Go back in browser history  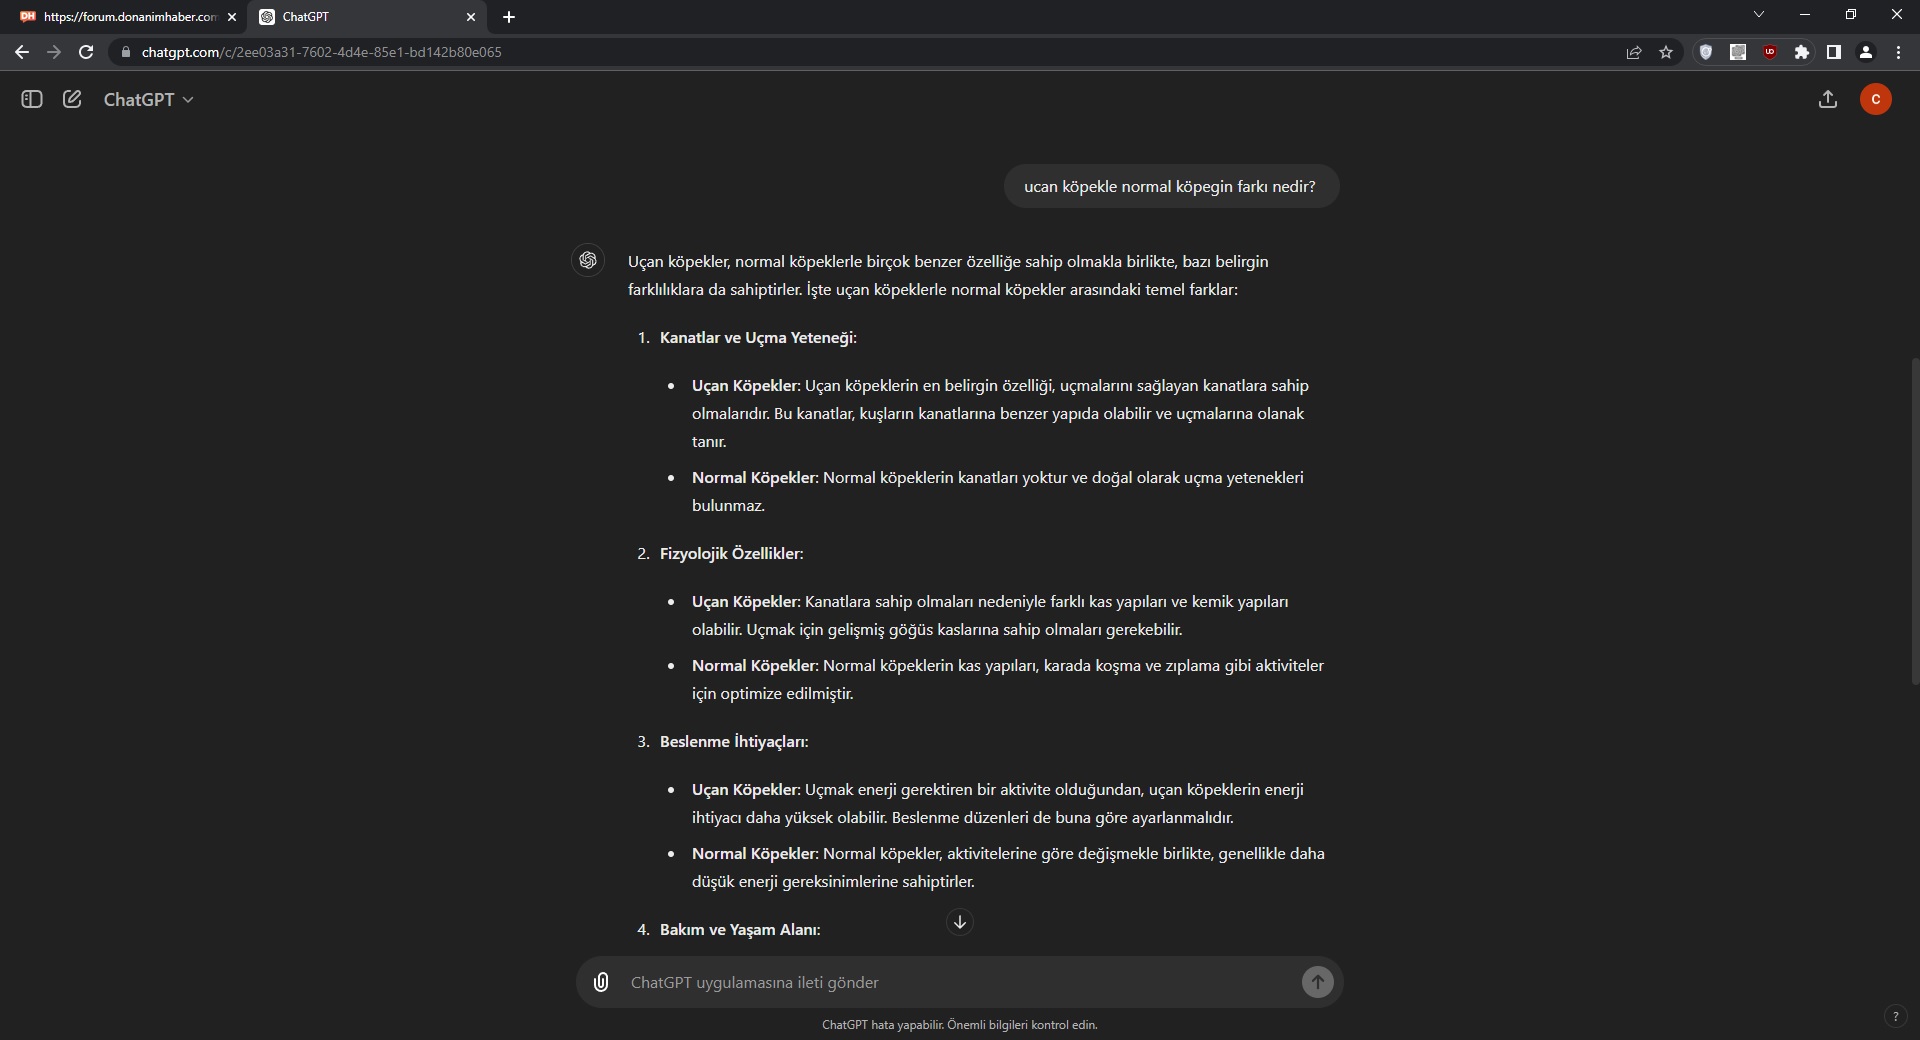pos(22,52)
